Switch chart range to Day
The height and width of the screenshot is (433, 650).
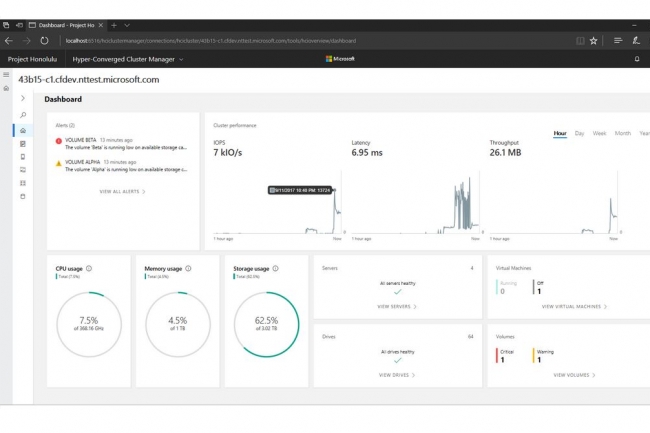[x=579, y=133]
